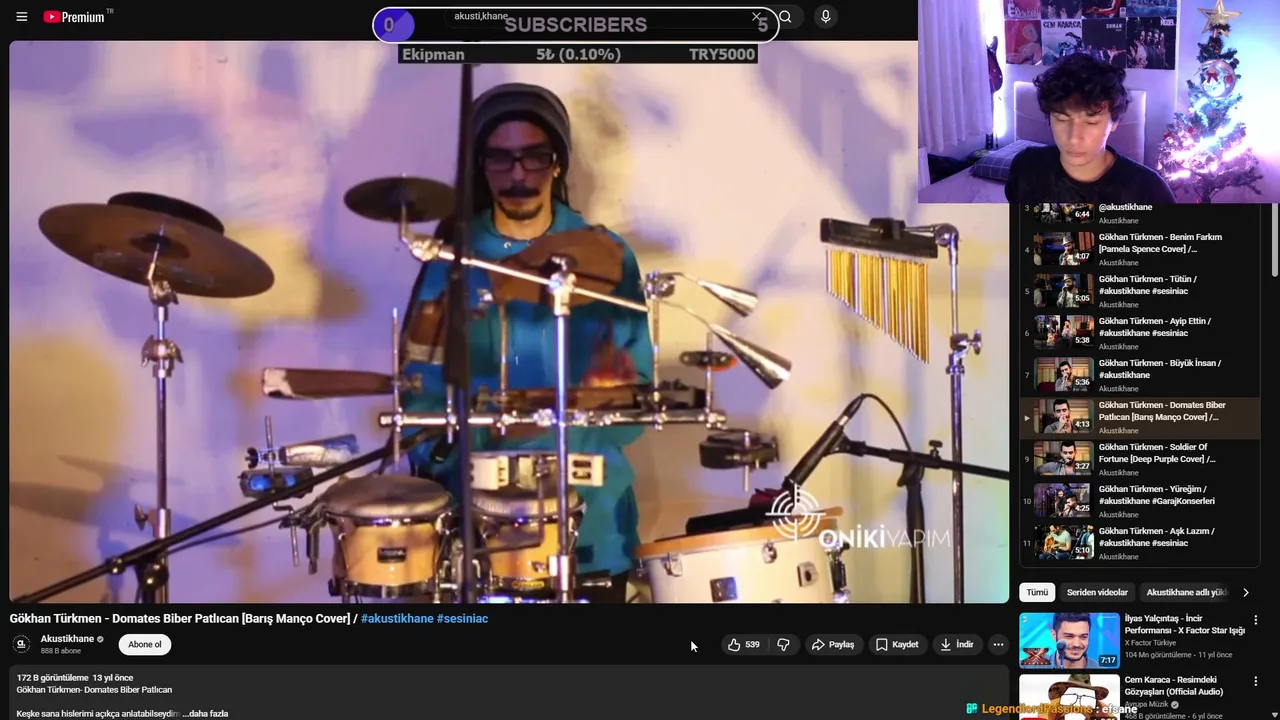Click the main video player area
This screenshot has width=1280, height=720.
tap(509, 322)
